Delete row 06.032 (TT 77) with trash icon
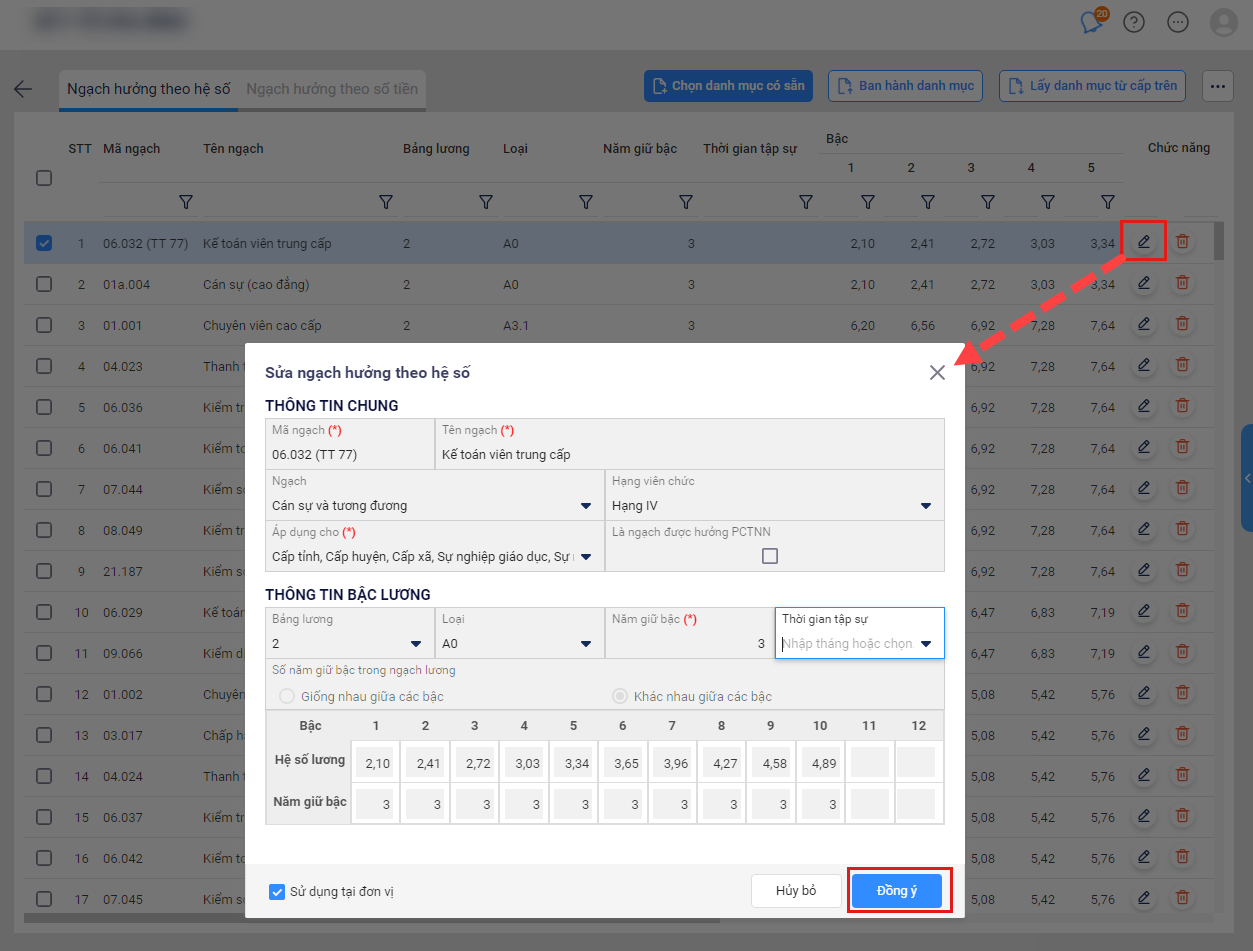 click(x=1182, y=241)
